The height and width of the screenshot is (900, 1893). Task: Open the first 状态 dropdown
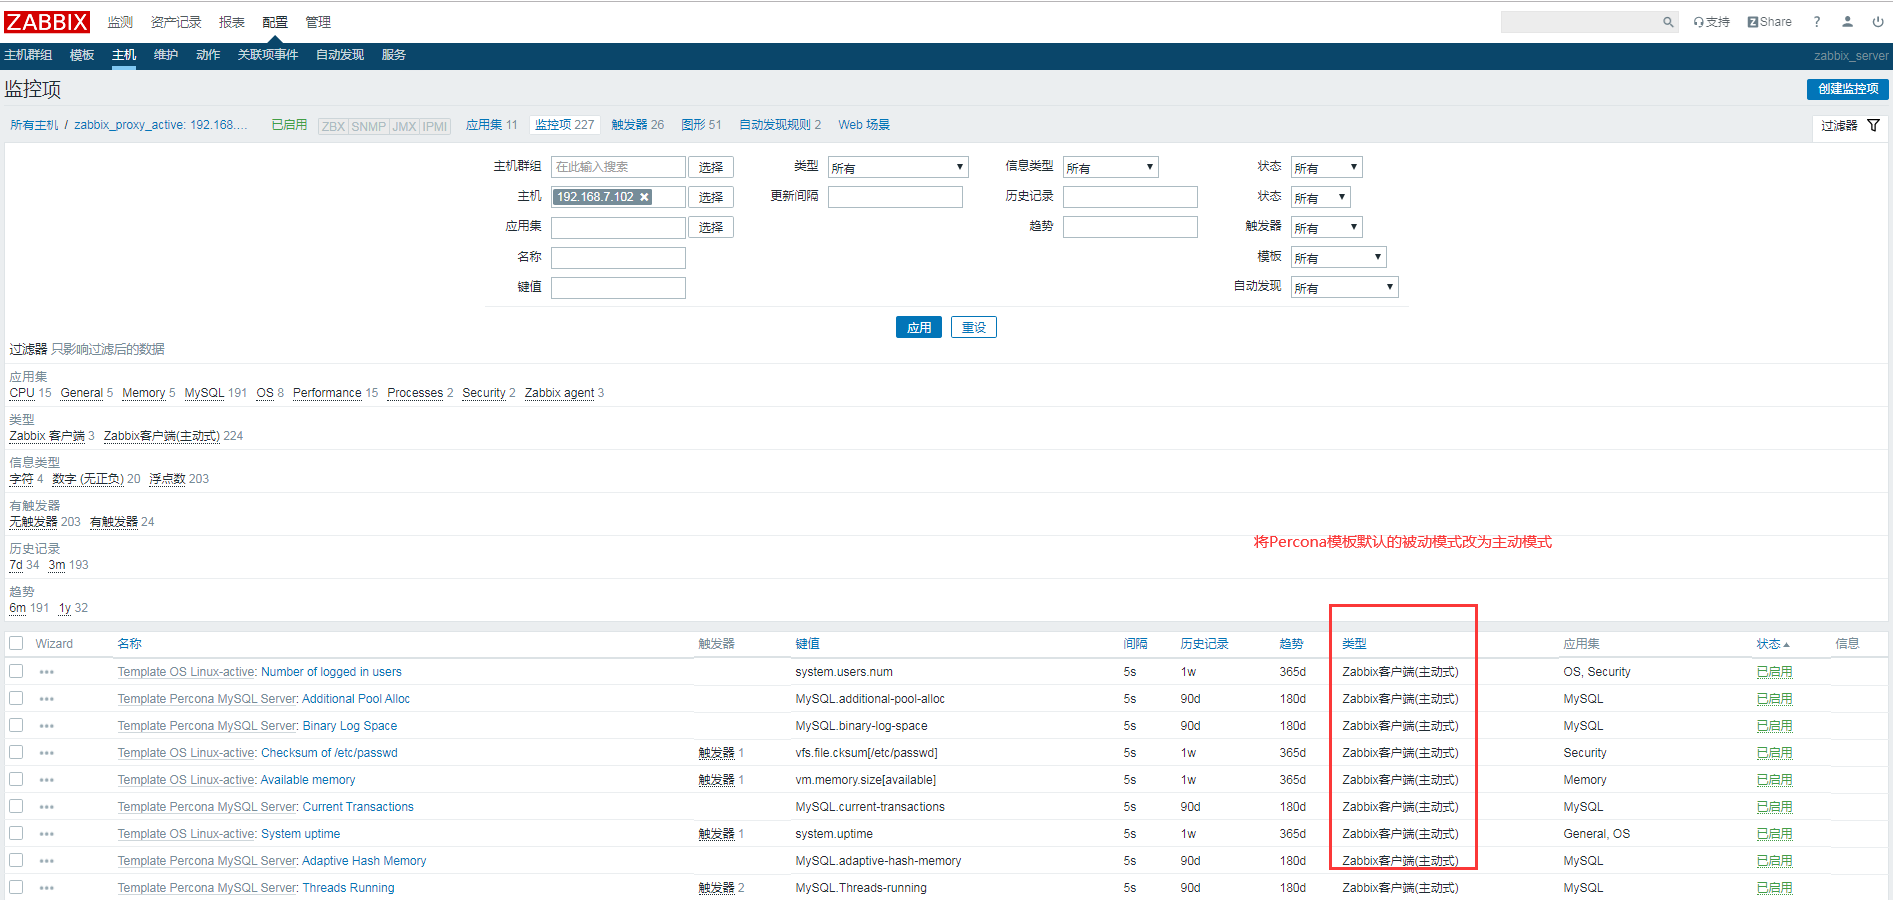pyautogui.click(x=1326, y=167)
